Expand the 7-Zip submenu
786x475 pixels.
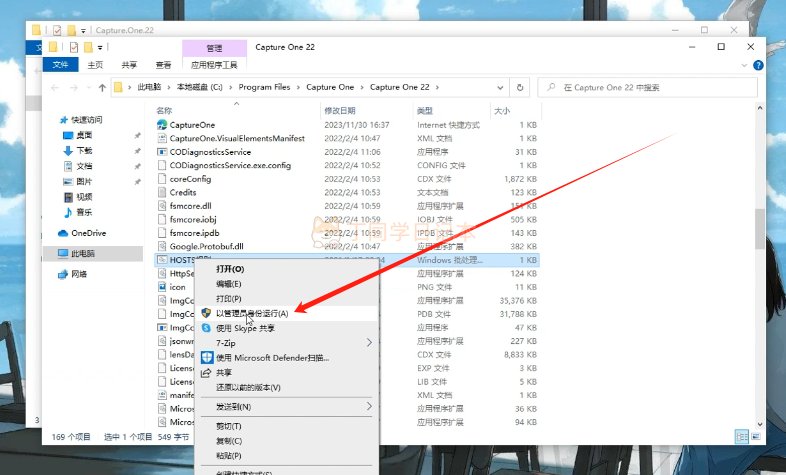click(369, 343)
